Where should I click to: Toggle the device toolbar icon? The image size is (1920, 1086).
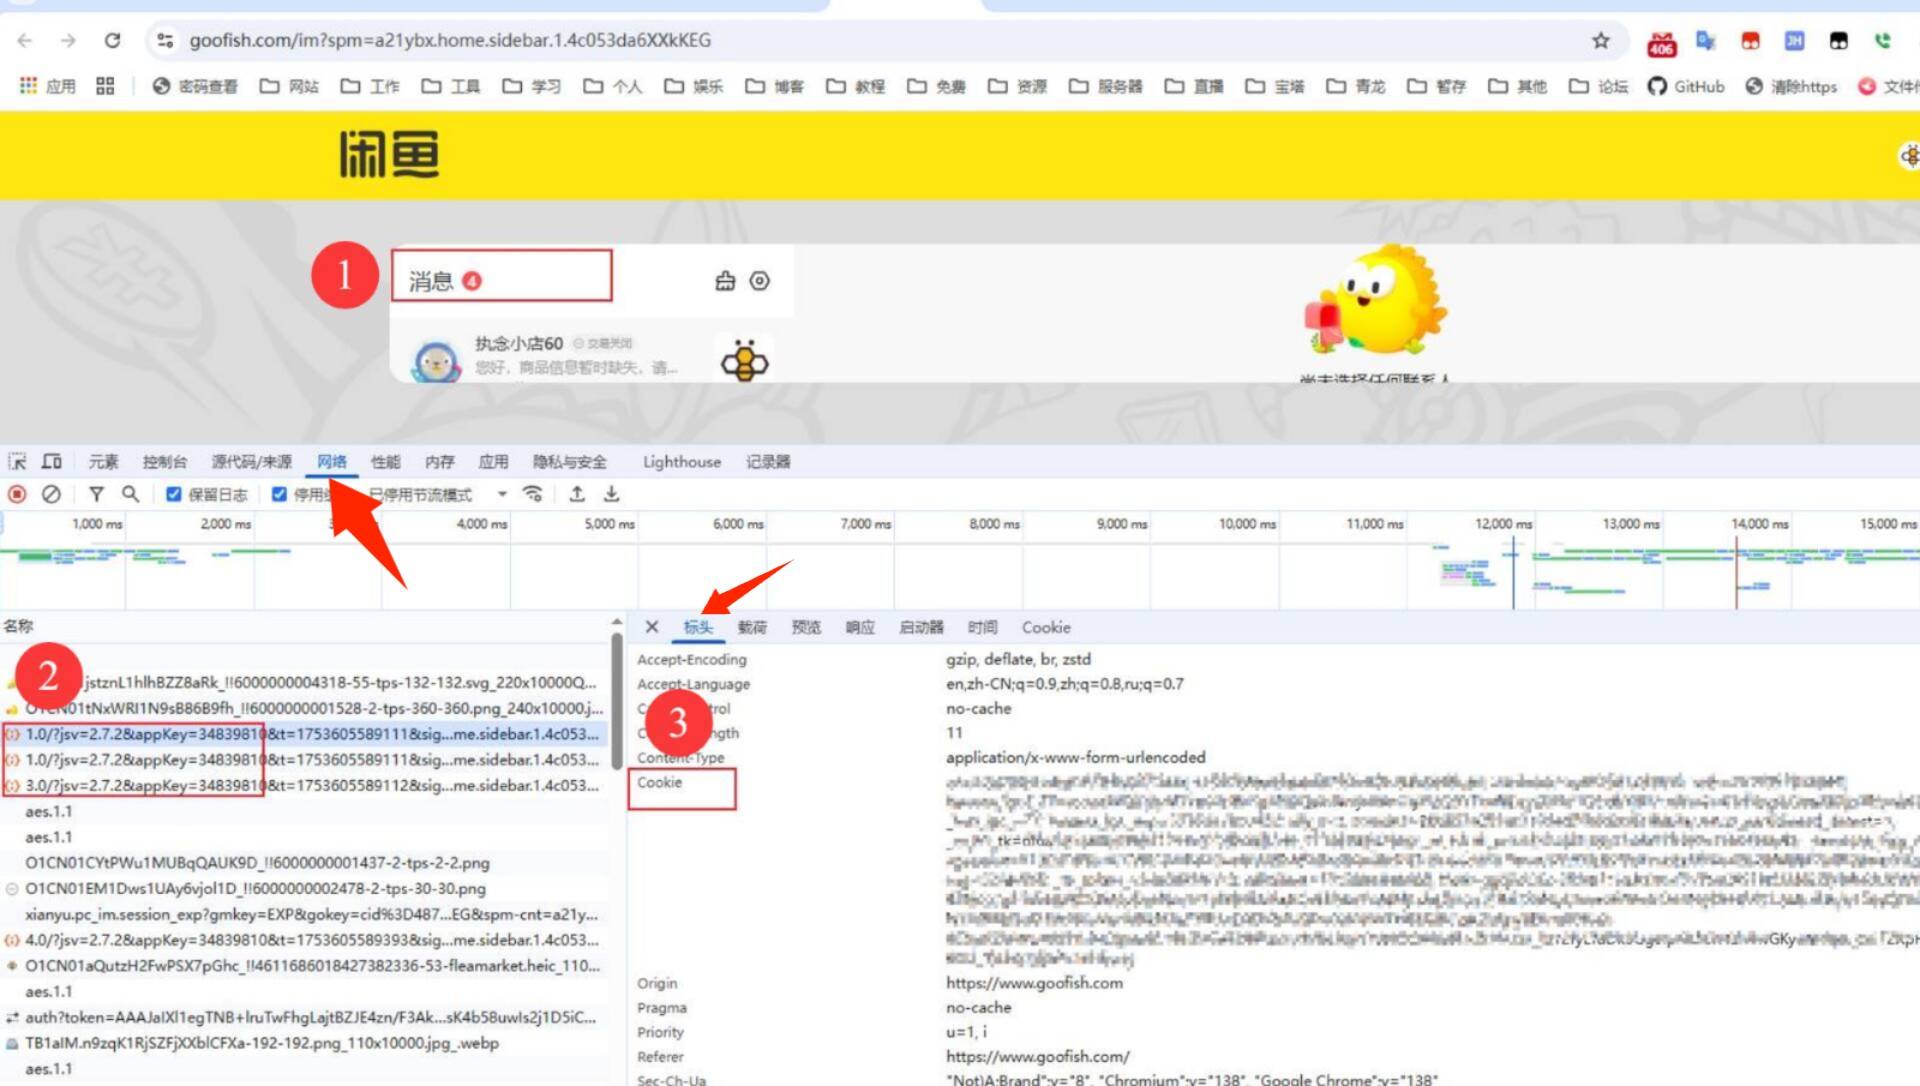click(x=52, y=461)
